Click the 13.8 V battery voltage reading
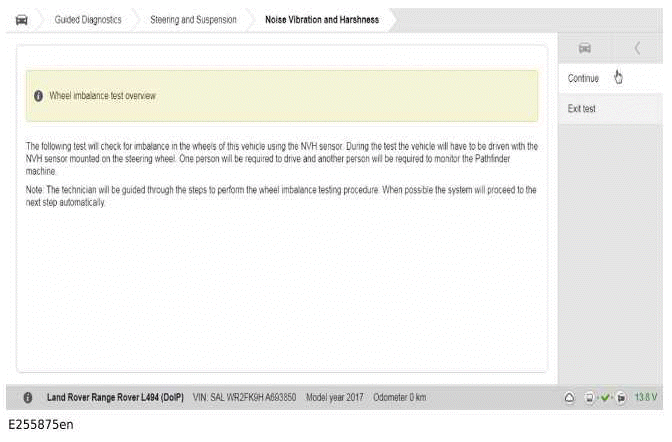 (647, 397)
